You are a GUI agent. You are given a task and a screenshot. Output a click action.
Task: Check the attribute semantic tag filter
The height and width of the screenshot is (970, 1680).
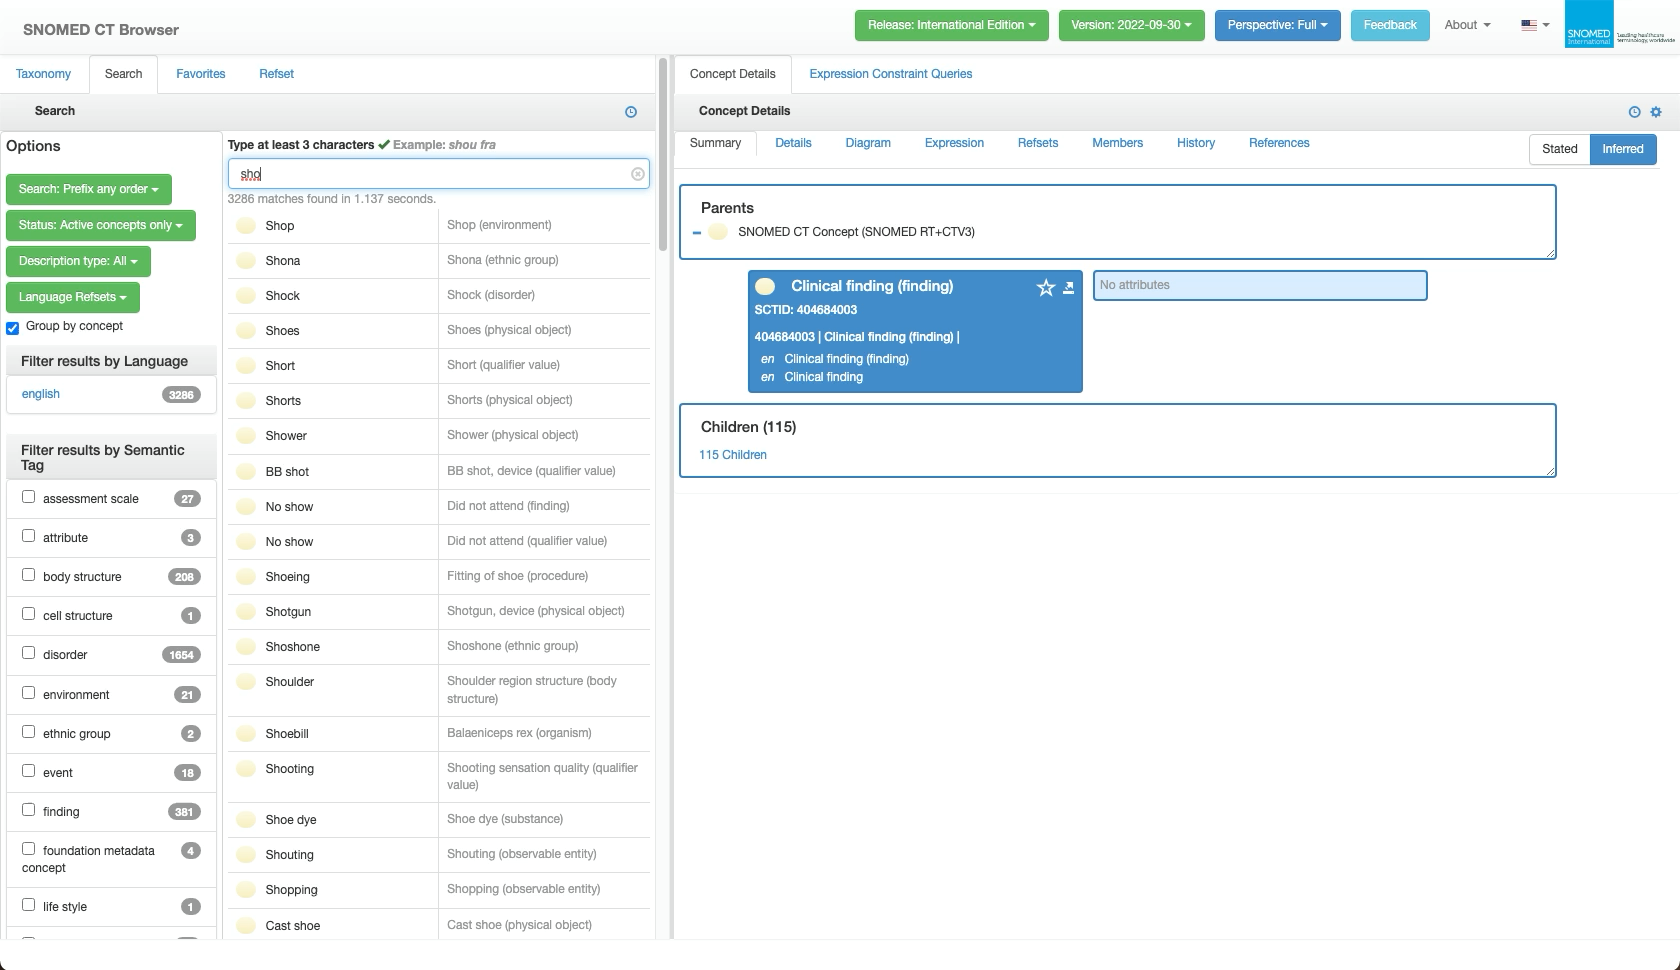pos(29,536)
